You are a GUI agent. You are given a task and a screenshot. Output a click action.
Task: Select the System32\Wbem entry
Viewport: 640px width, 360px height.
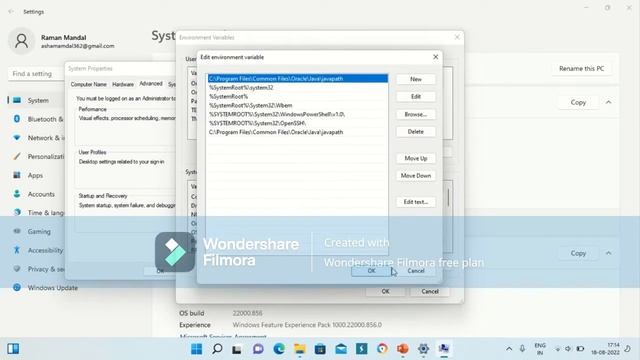[298, 105]
